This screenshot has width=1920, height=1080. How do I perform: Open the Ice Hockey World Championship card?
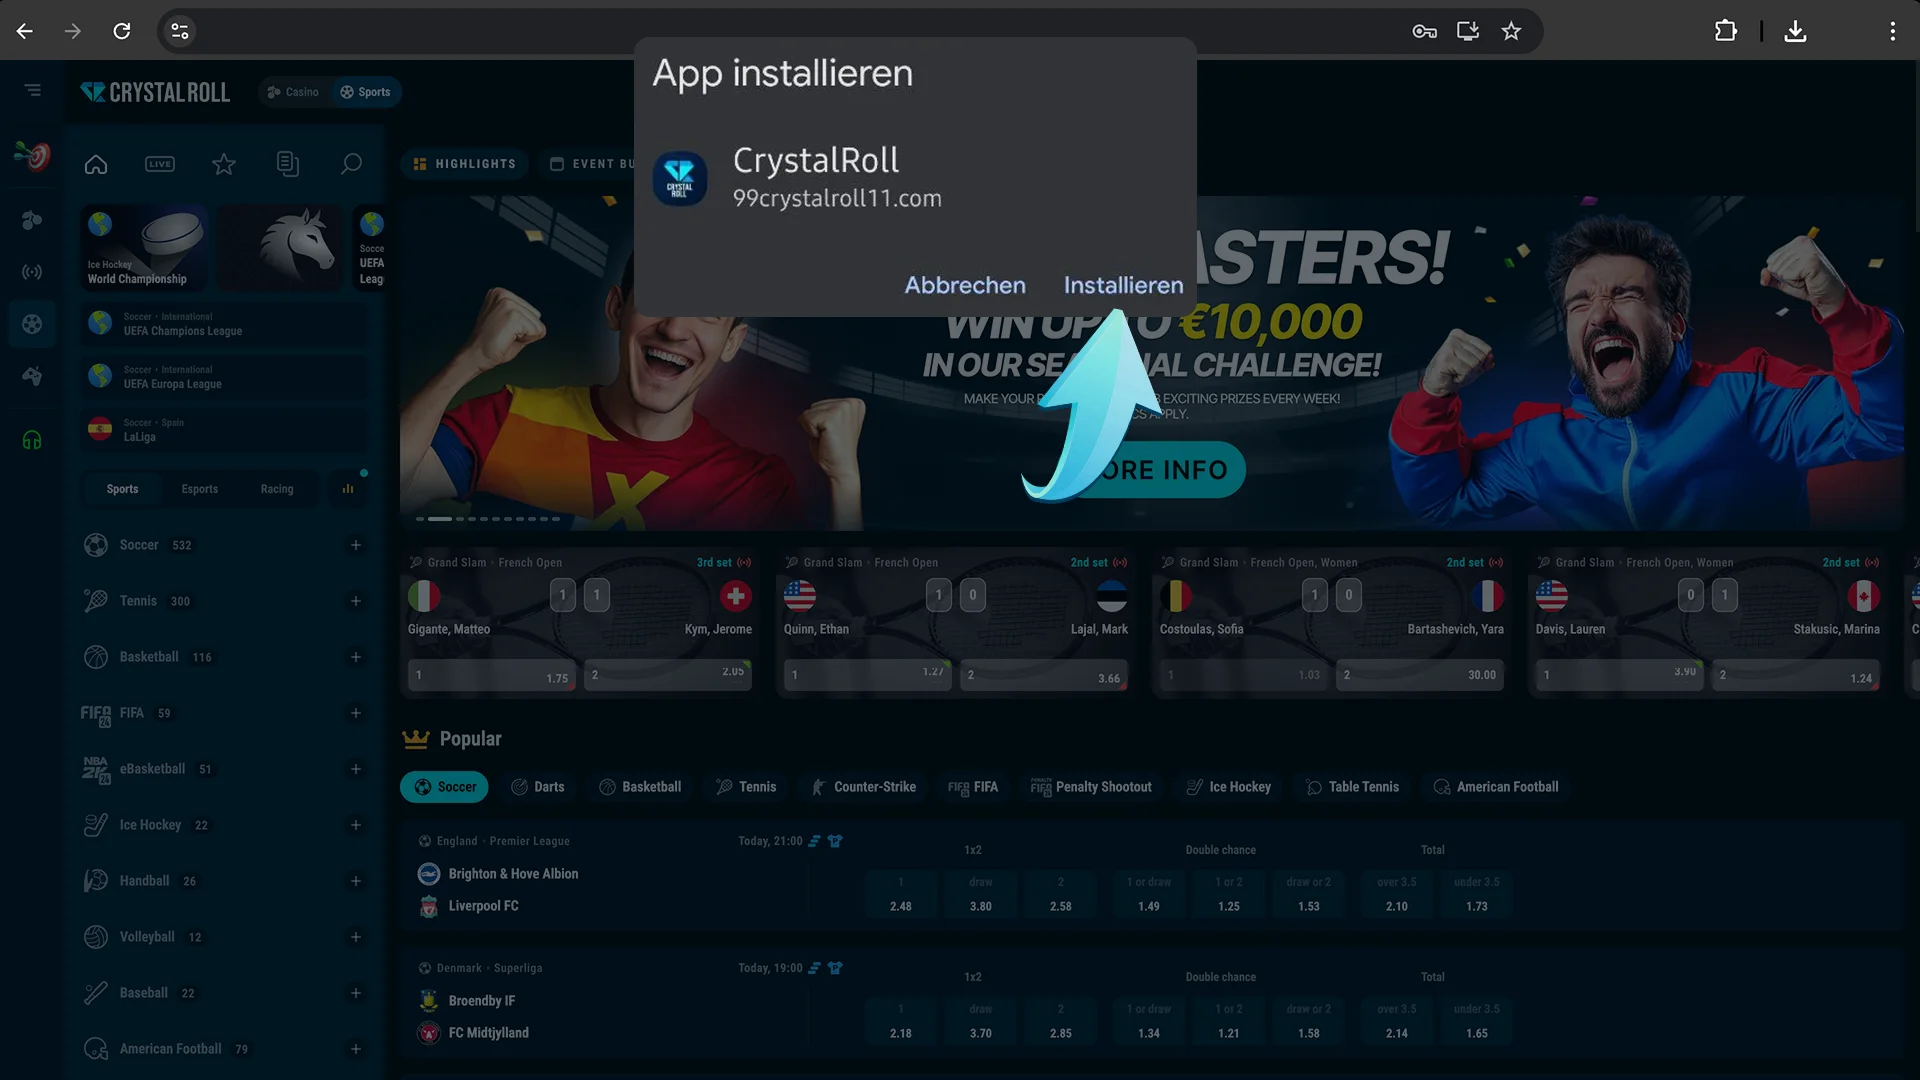[x=143, y=248]
